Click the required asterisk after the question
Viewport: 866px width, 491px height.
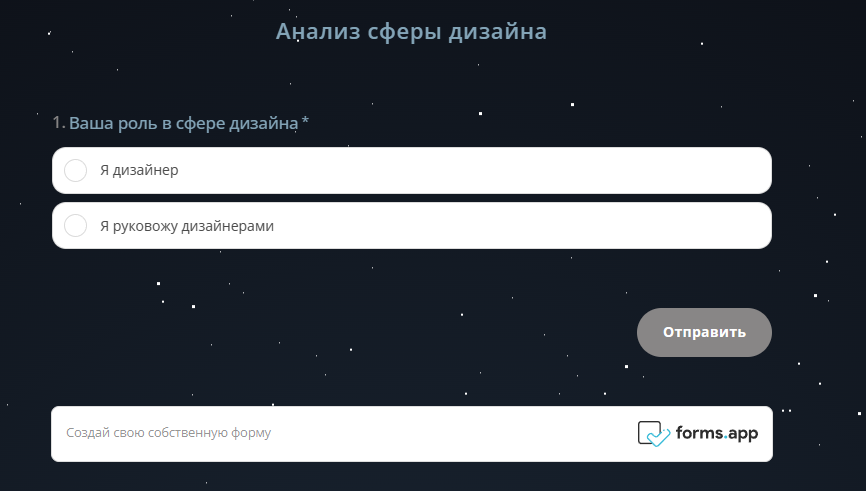[x=306, y=122]
